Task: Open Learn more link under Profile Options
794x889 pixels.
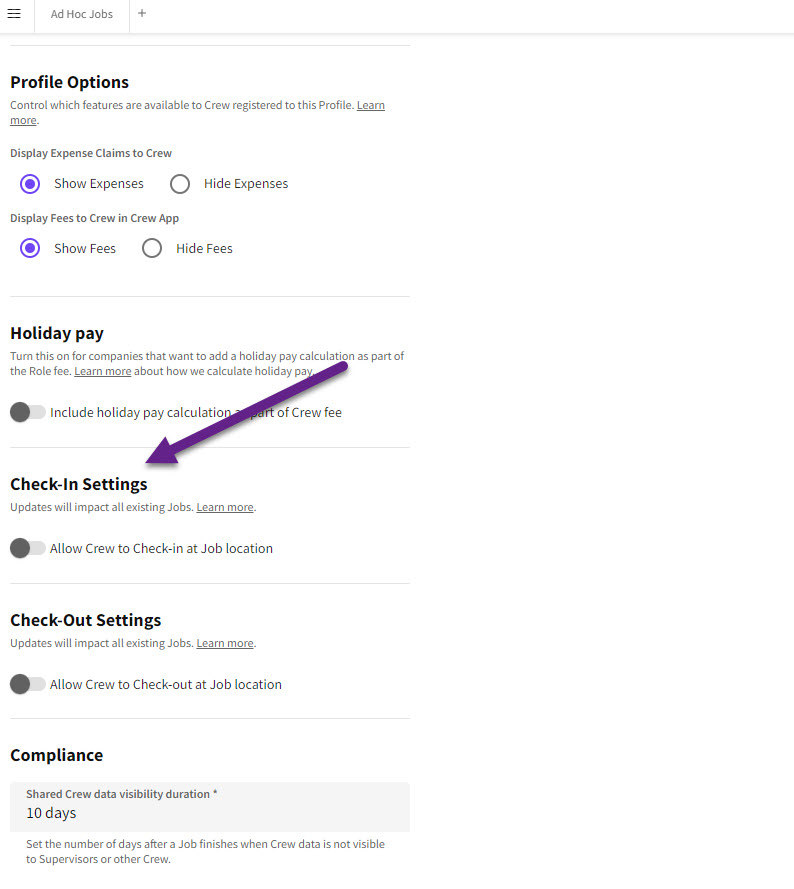Action: 370,106
